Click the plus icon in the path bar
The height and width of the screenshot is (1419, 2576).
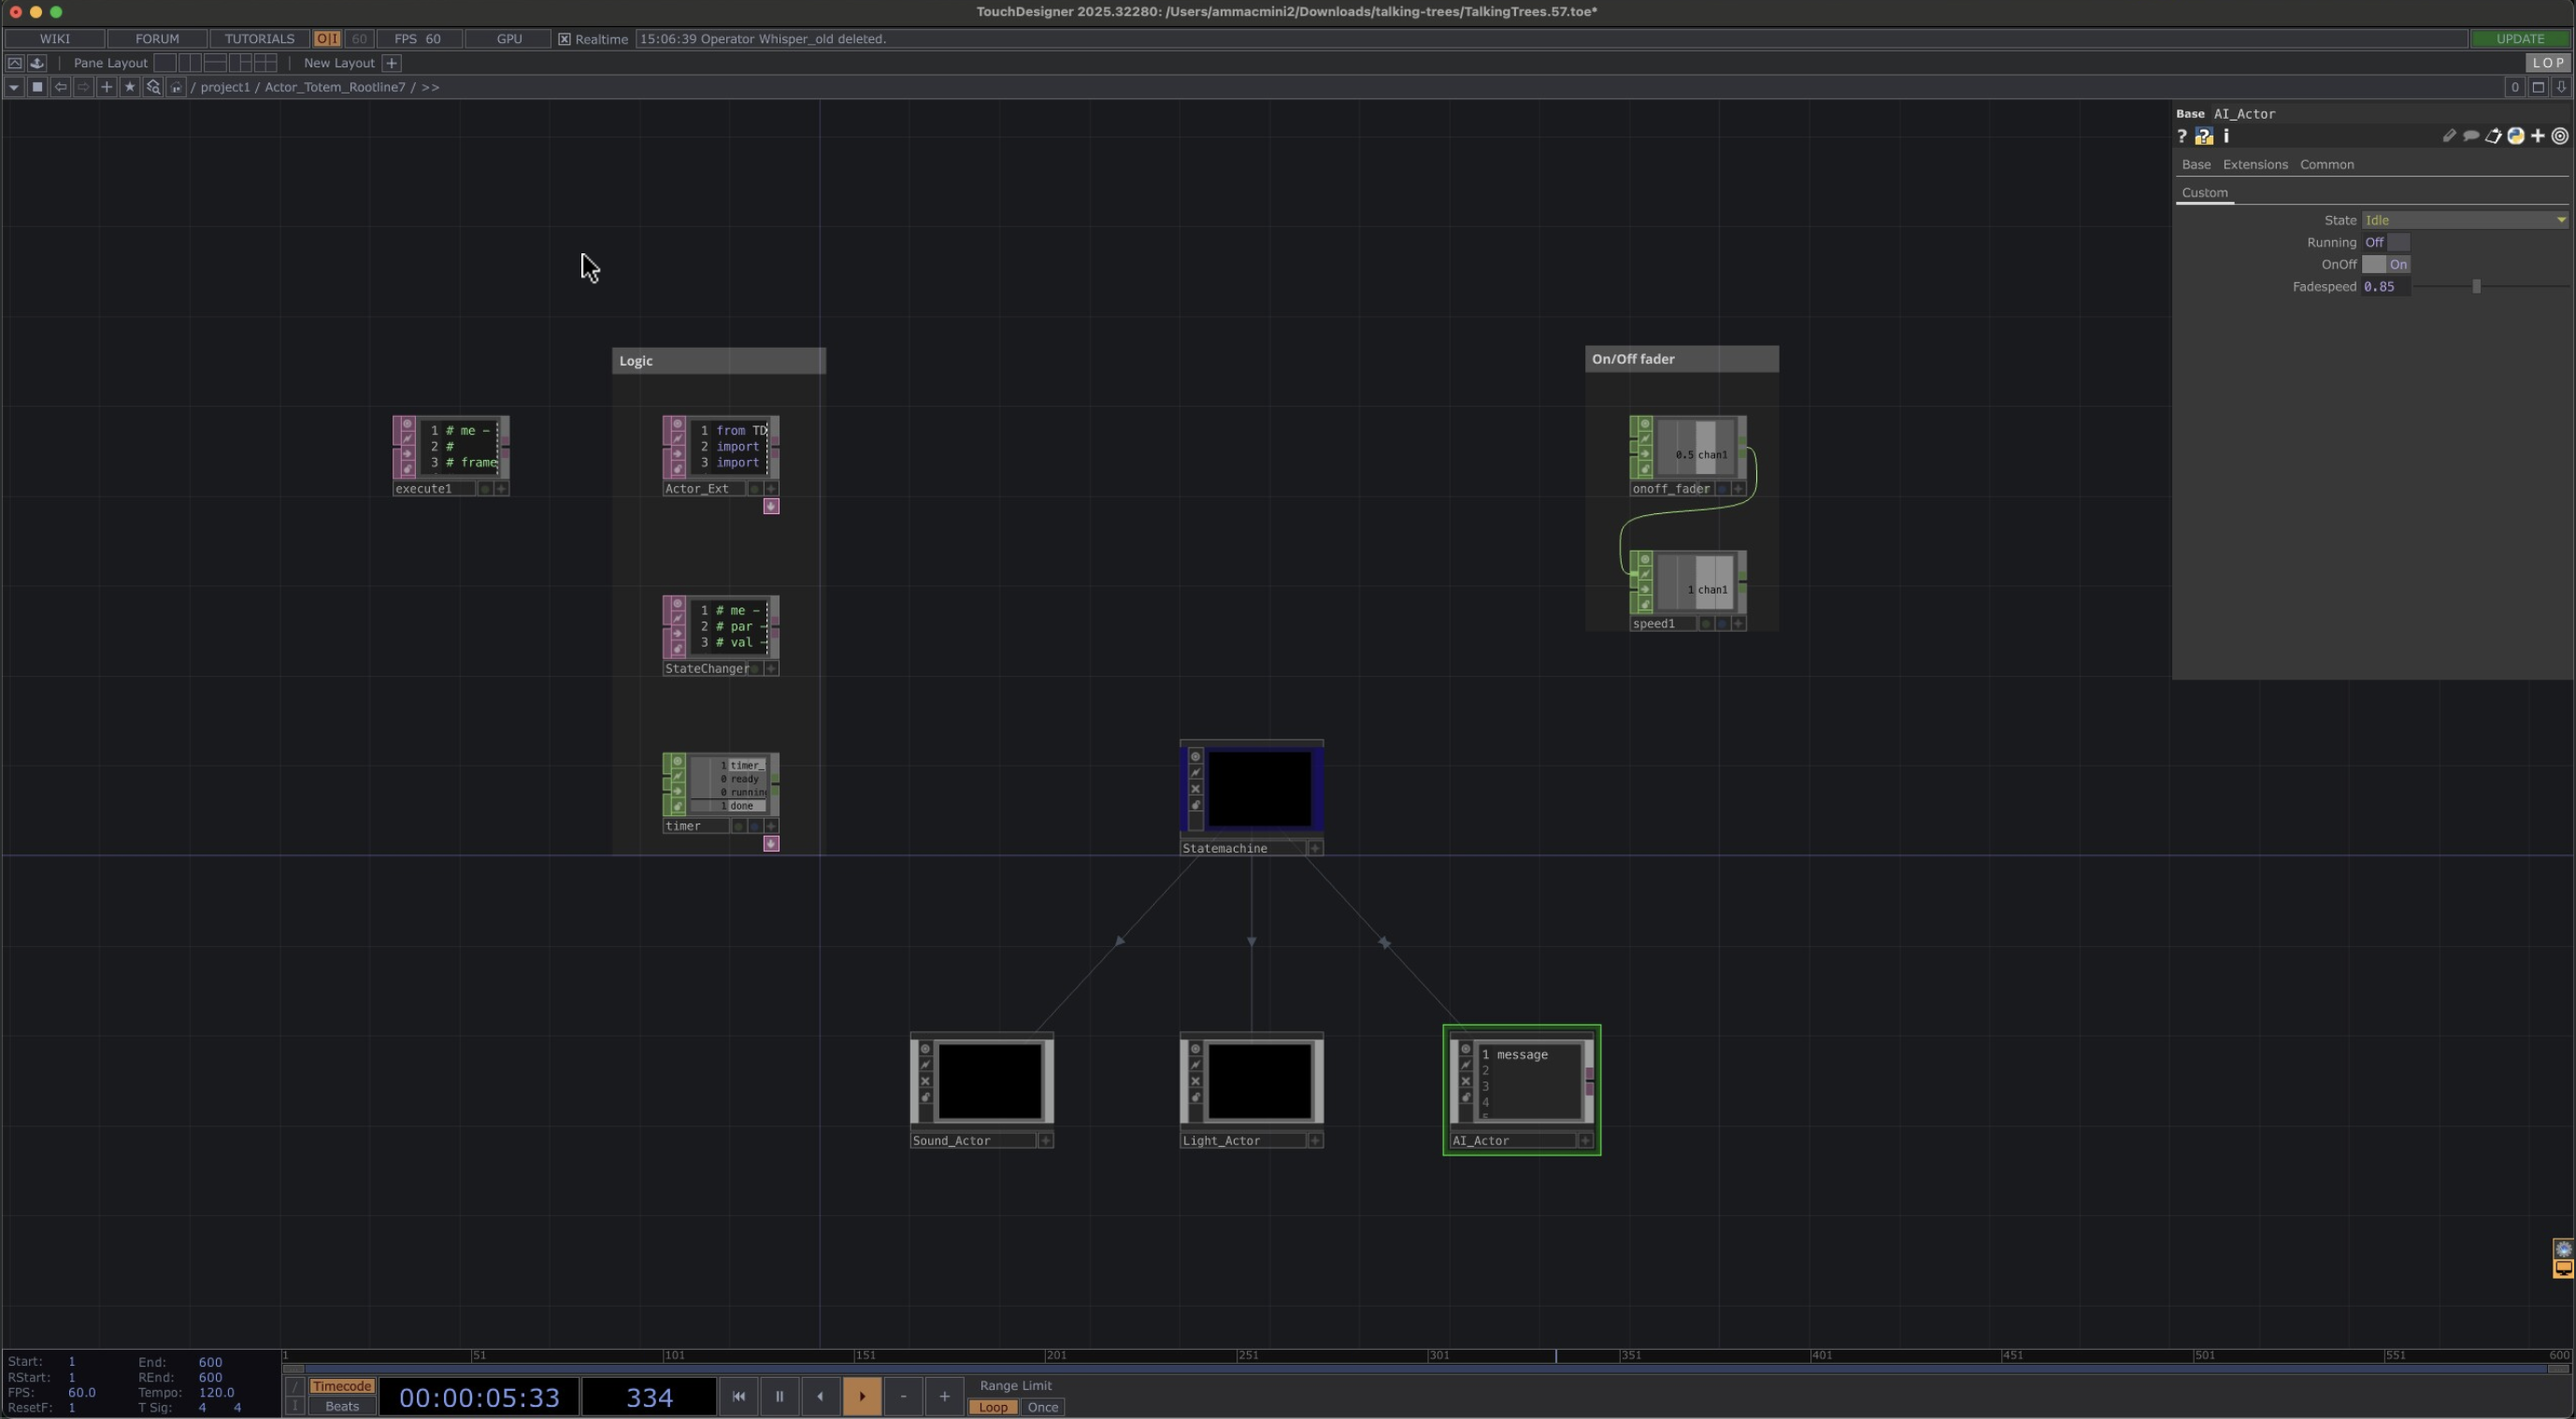tap(107, 87)
